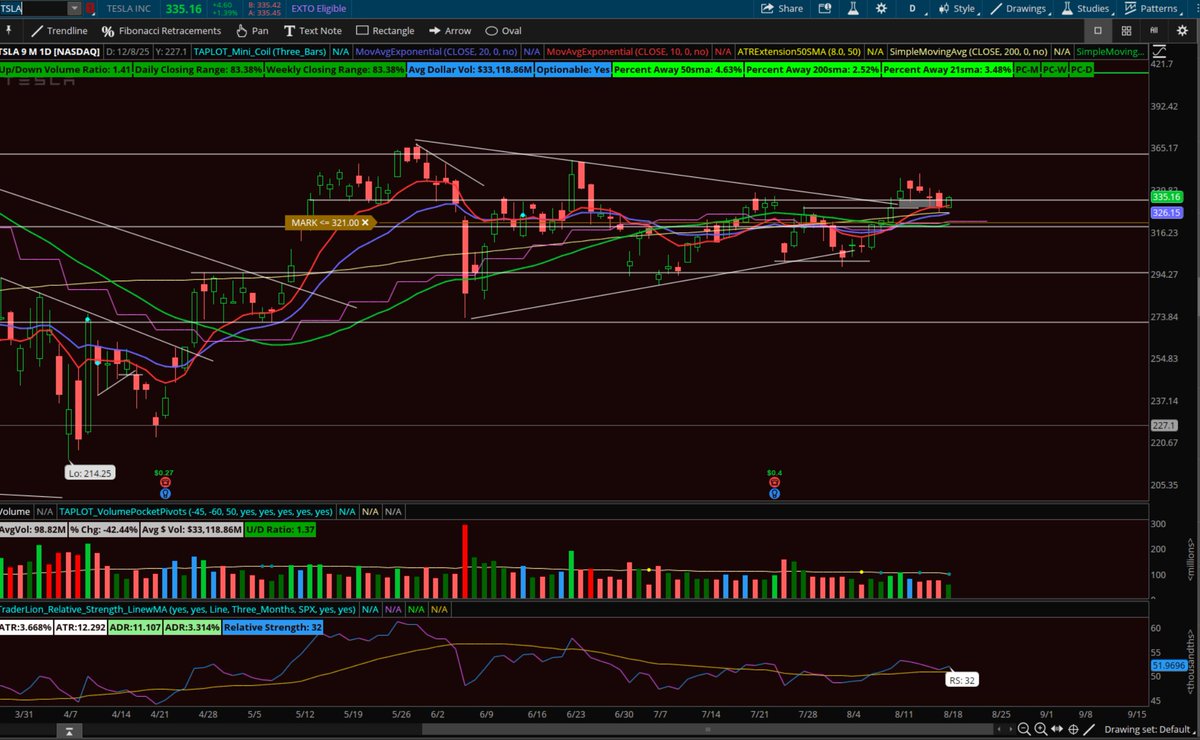The height and width of the screenshot is (740, 1200).
Task: Click the Optionable: Yes label
Action: click(573, 70)
